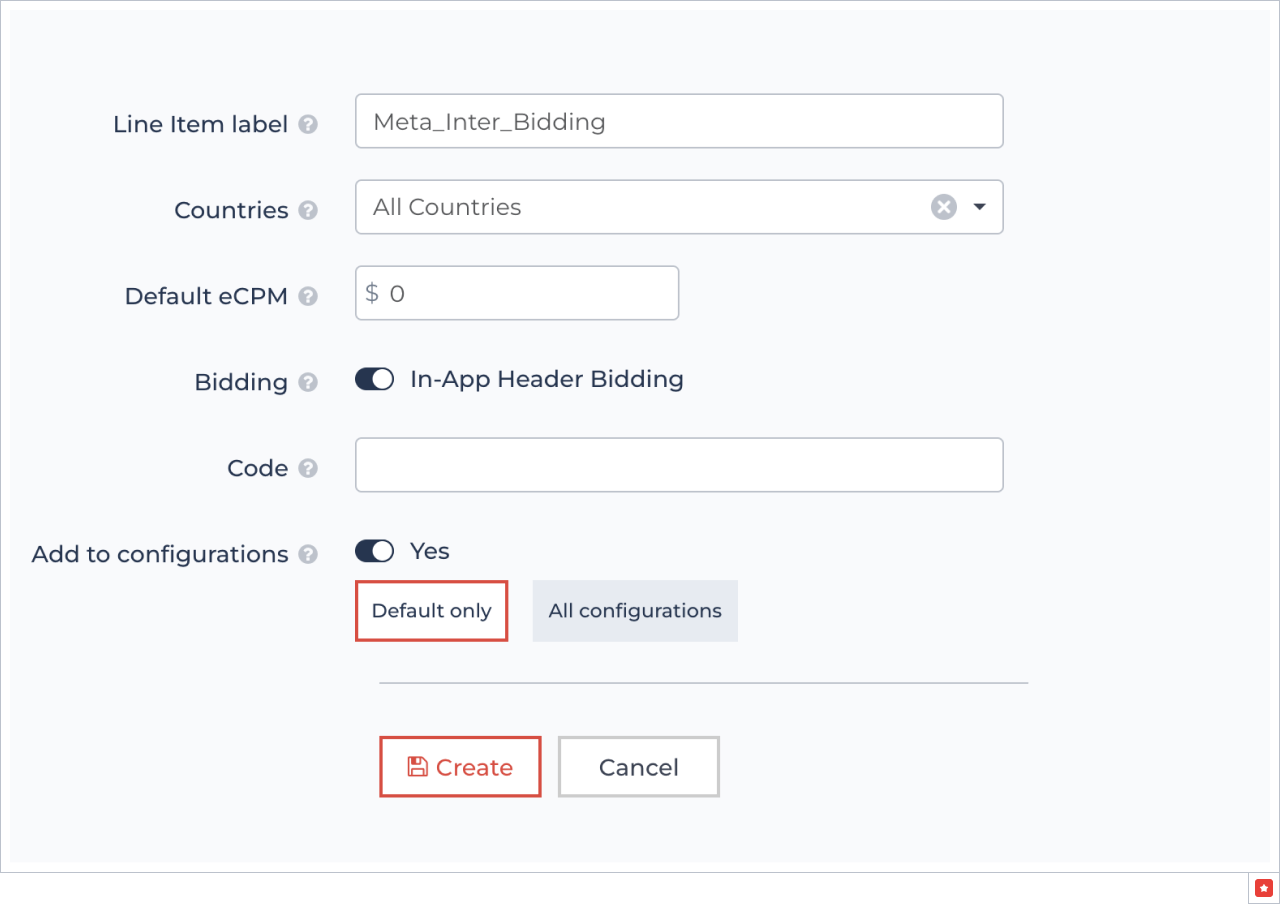Click the Countries question mark icon

click(309, 210)
